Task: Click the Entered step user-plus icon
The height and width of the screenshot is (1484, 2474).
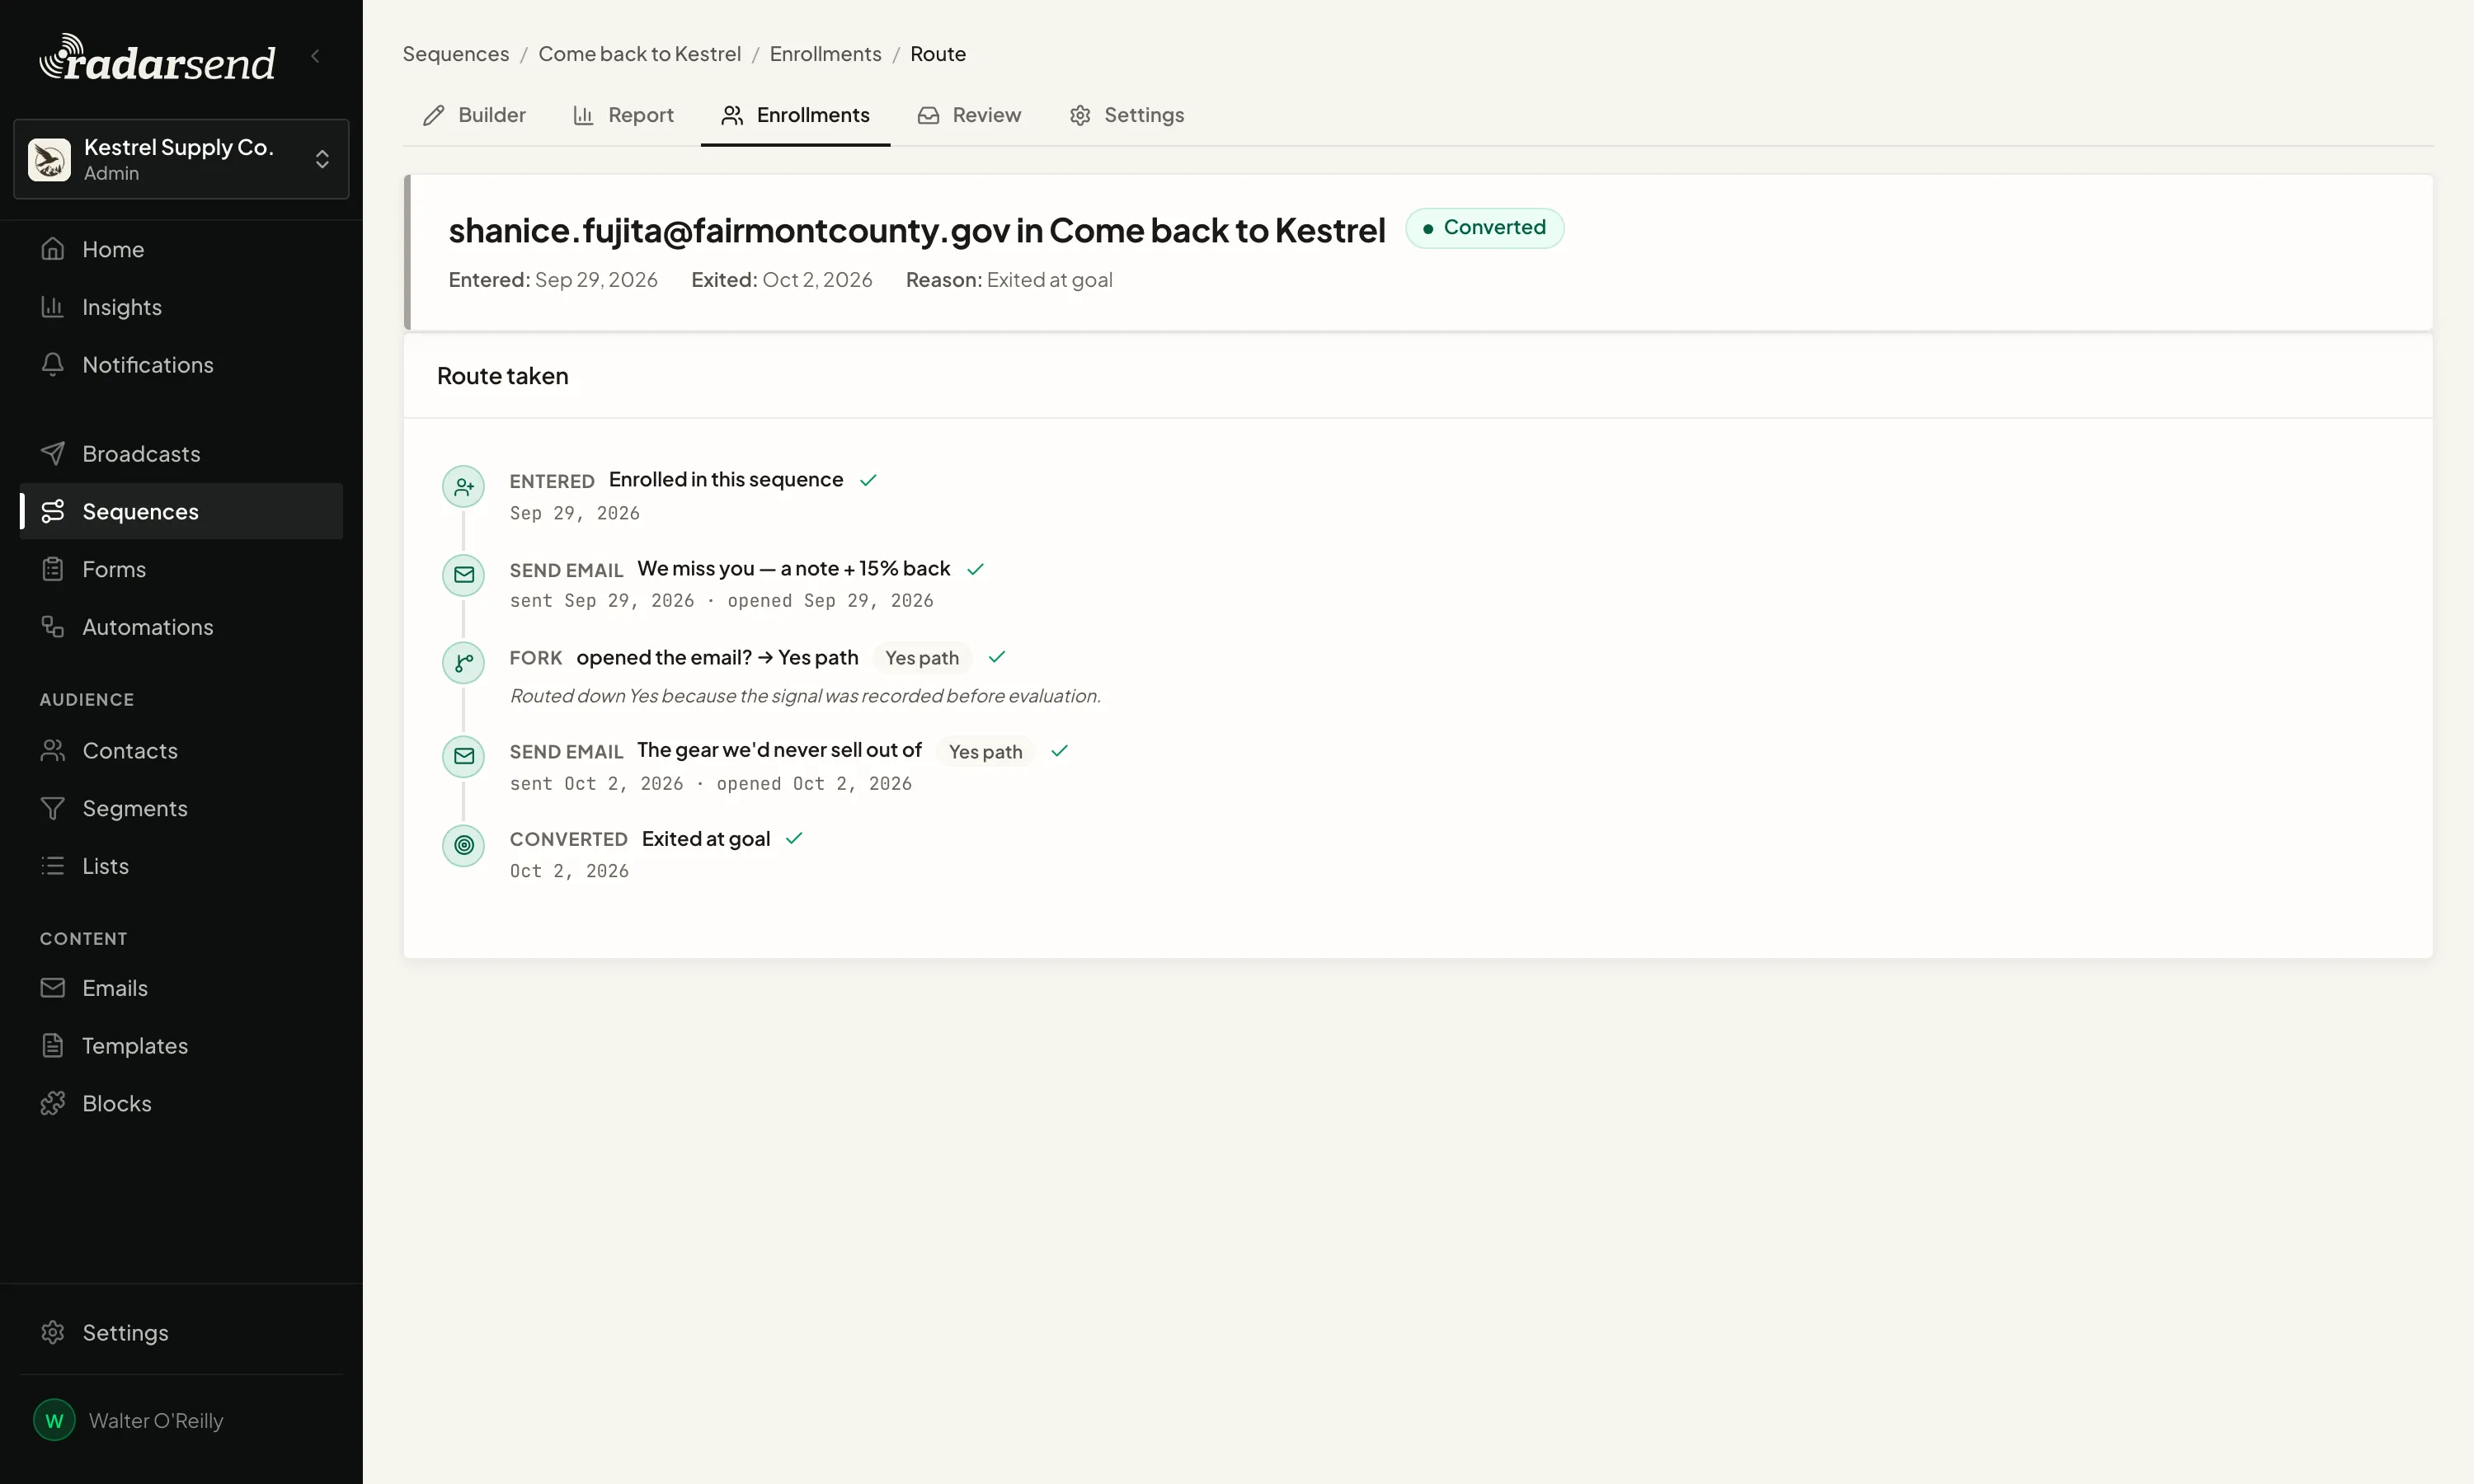Action: tap(464, 487)
